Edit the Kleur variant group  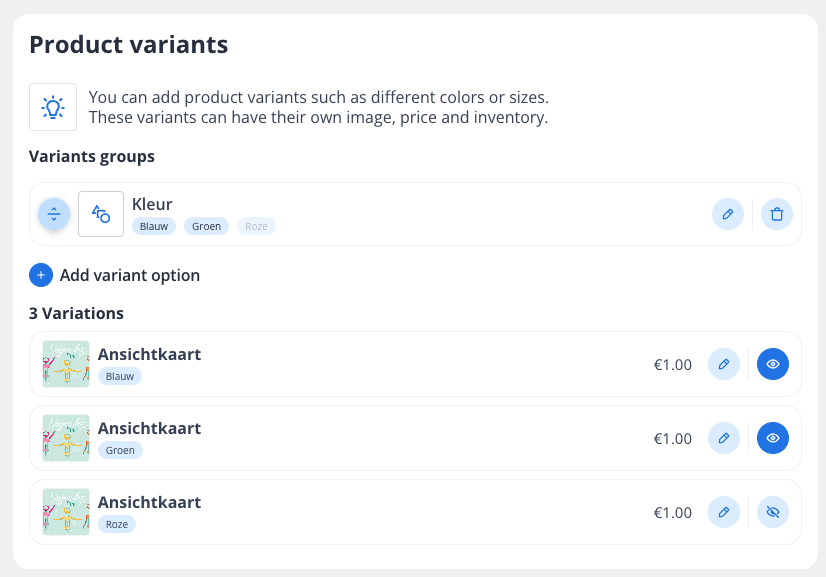click(x=728, y=214)
